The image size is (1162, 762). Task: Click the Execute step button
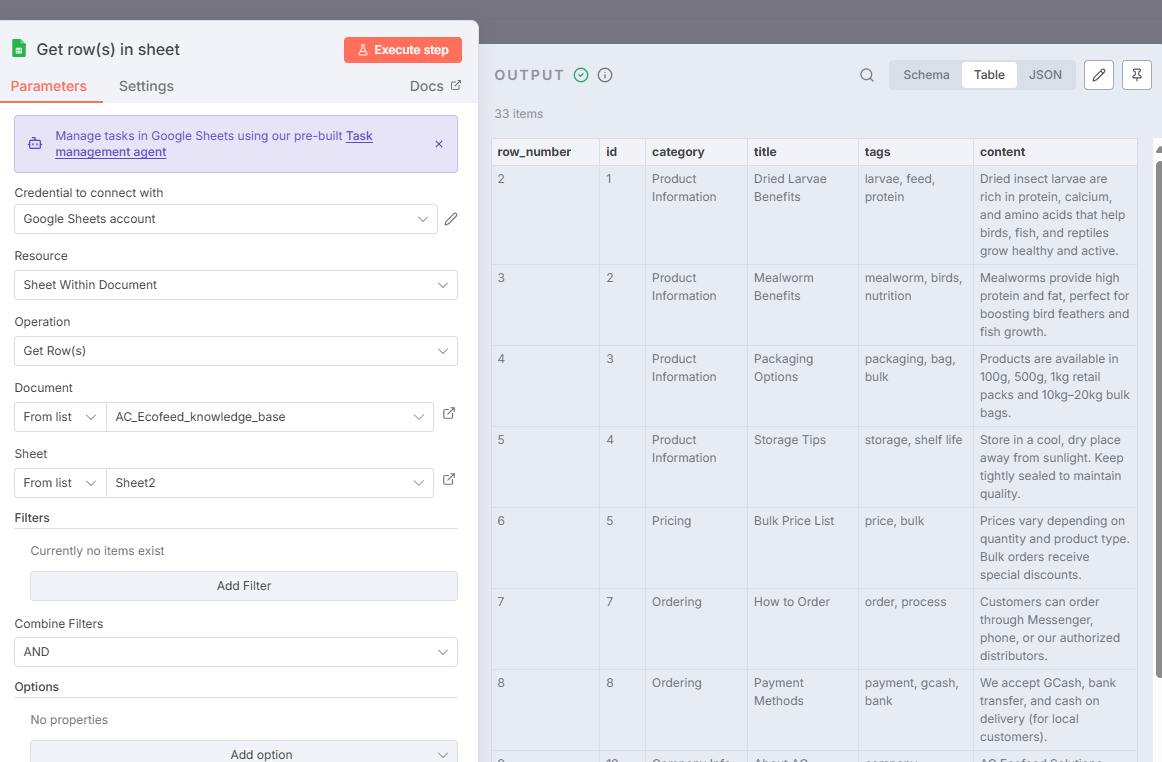click(x=402, y=50)
